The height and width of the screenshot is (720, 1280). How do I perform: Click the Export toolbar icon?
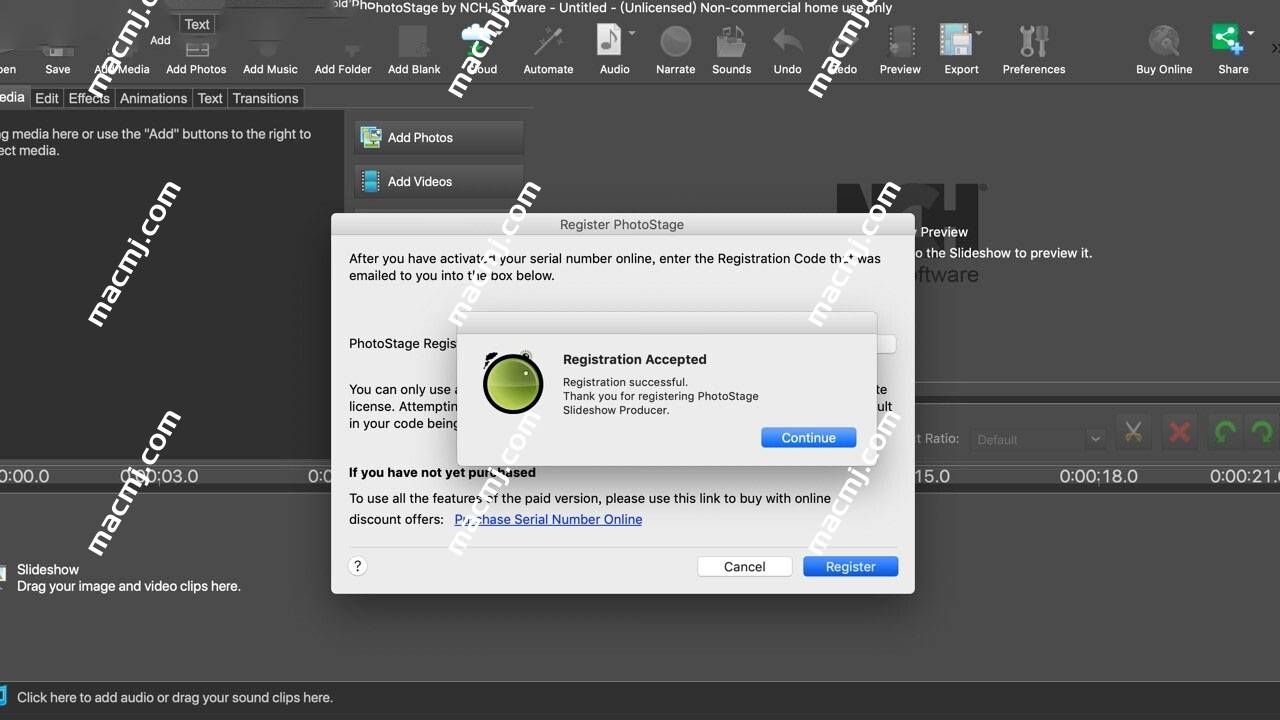coord(957,42)
